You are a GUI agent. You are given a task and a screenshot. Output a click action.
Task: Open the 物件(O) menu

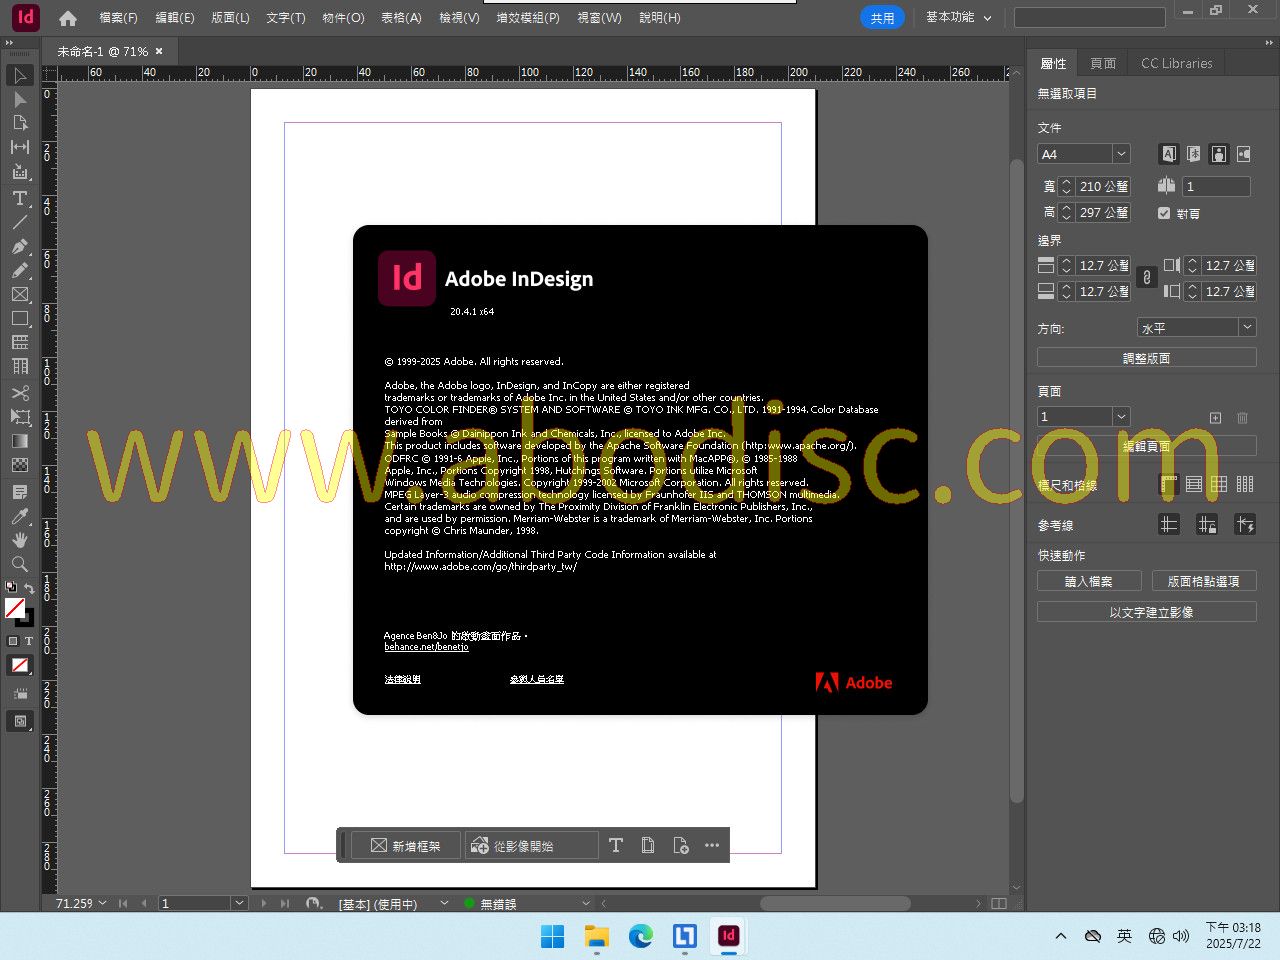click(343, 18)
